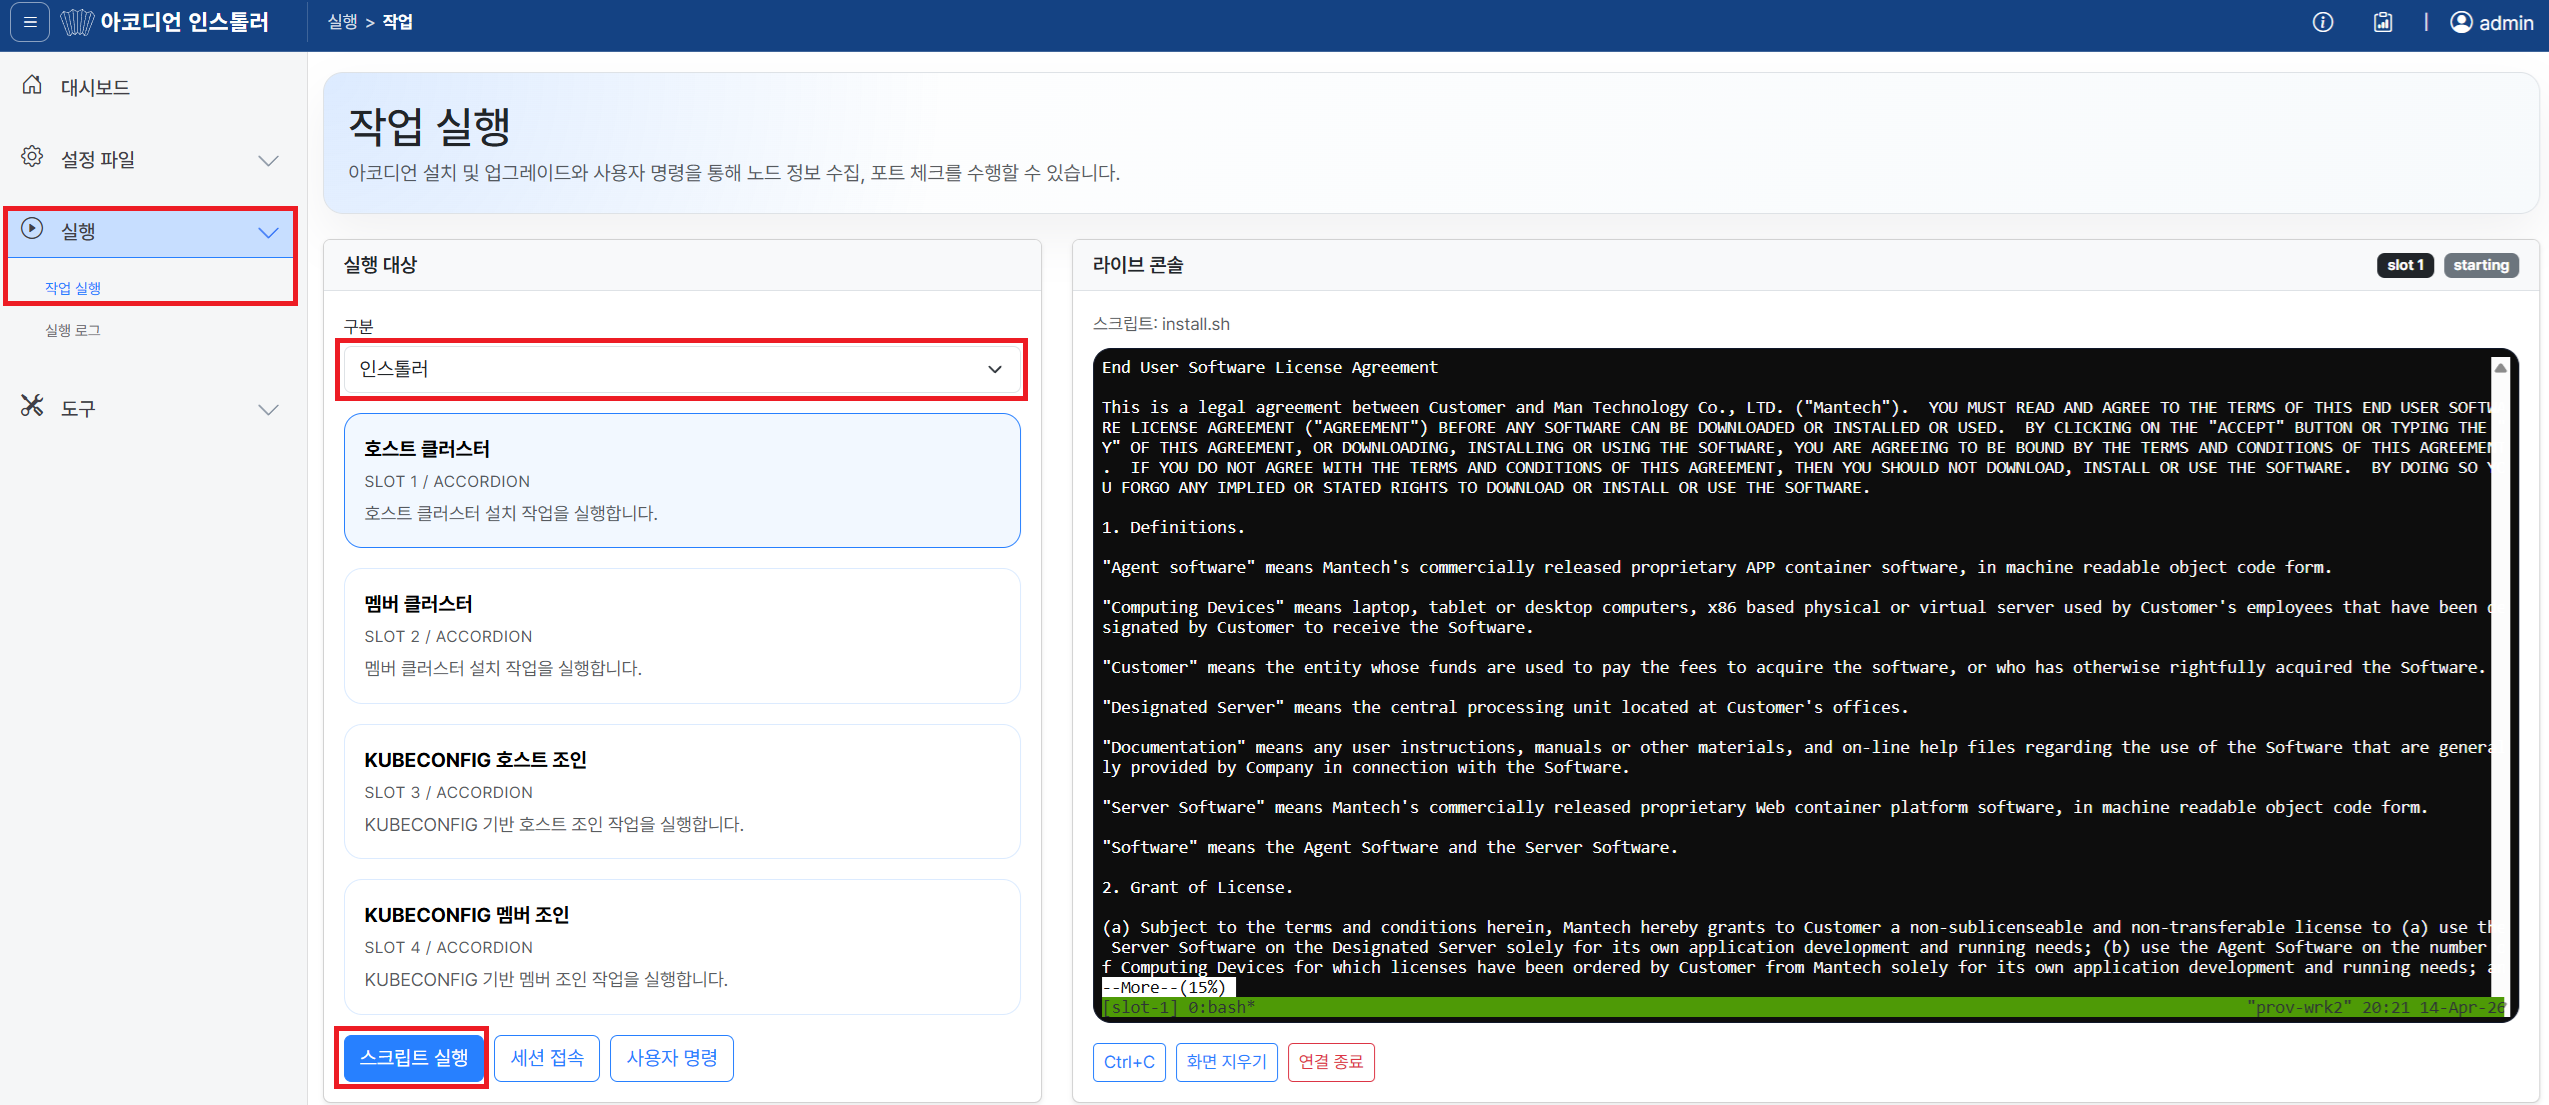The image size is (2549, 1105).
Task: Click the 실행 breadcrumb link
Action: click(x=342, y=22)
